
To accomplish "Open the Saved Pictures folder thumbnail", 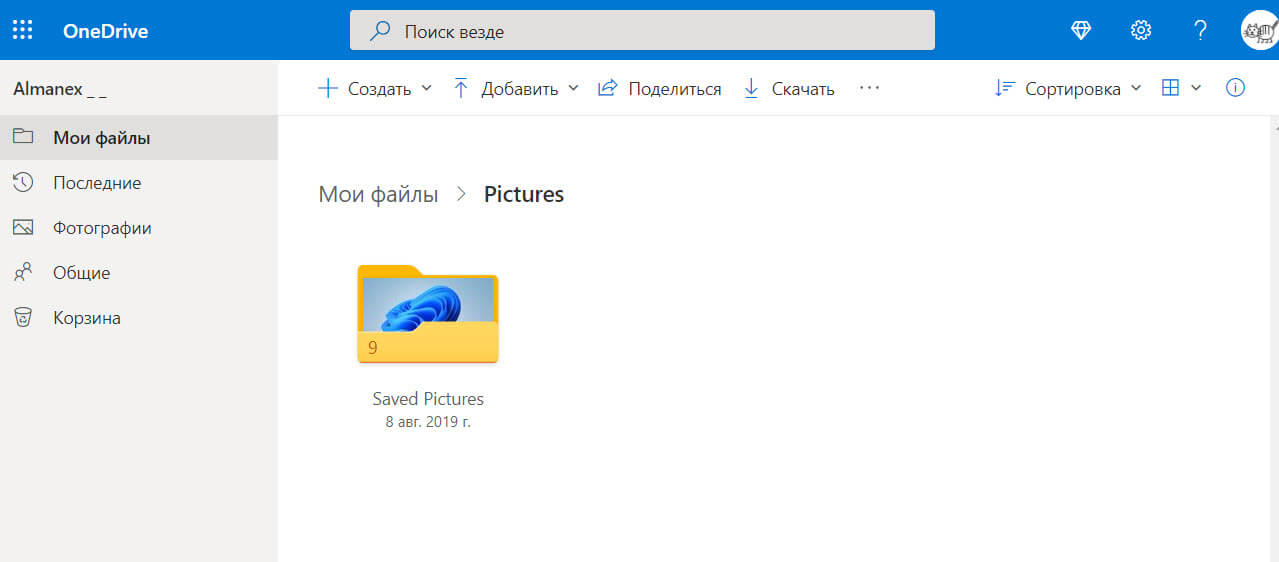I will click(x=428, y=314).
